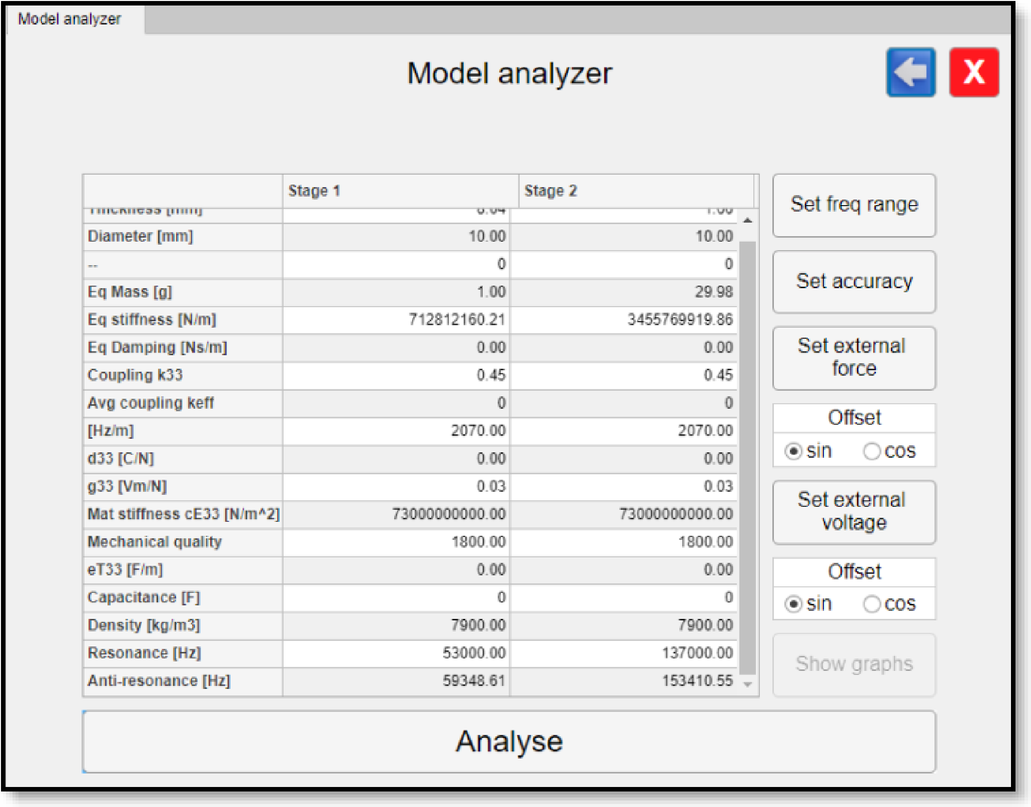Click the Set external voltage button
The height and width of the screenshot is (807, 1031).
tap(853, 511)
